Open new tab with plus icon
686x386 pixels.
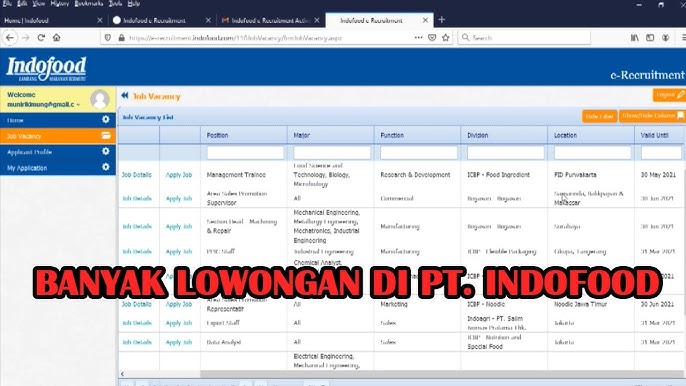point(442,20)
